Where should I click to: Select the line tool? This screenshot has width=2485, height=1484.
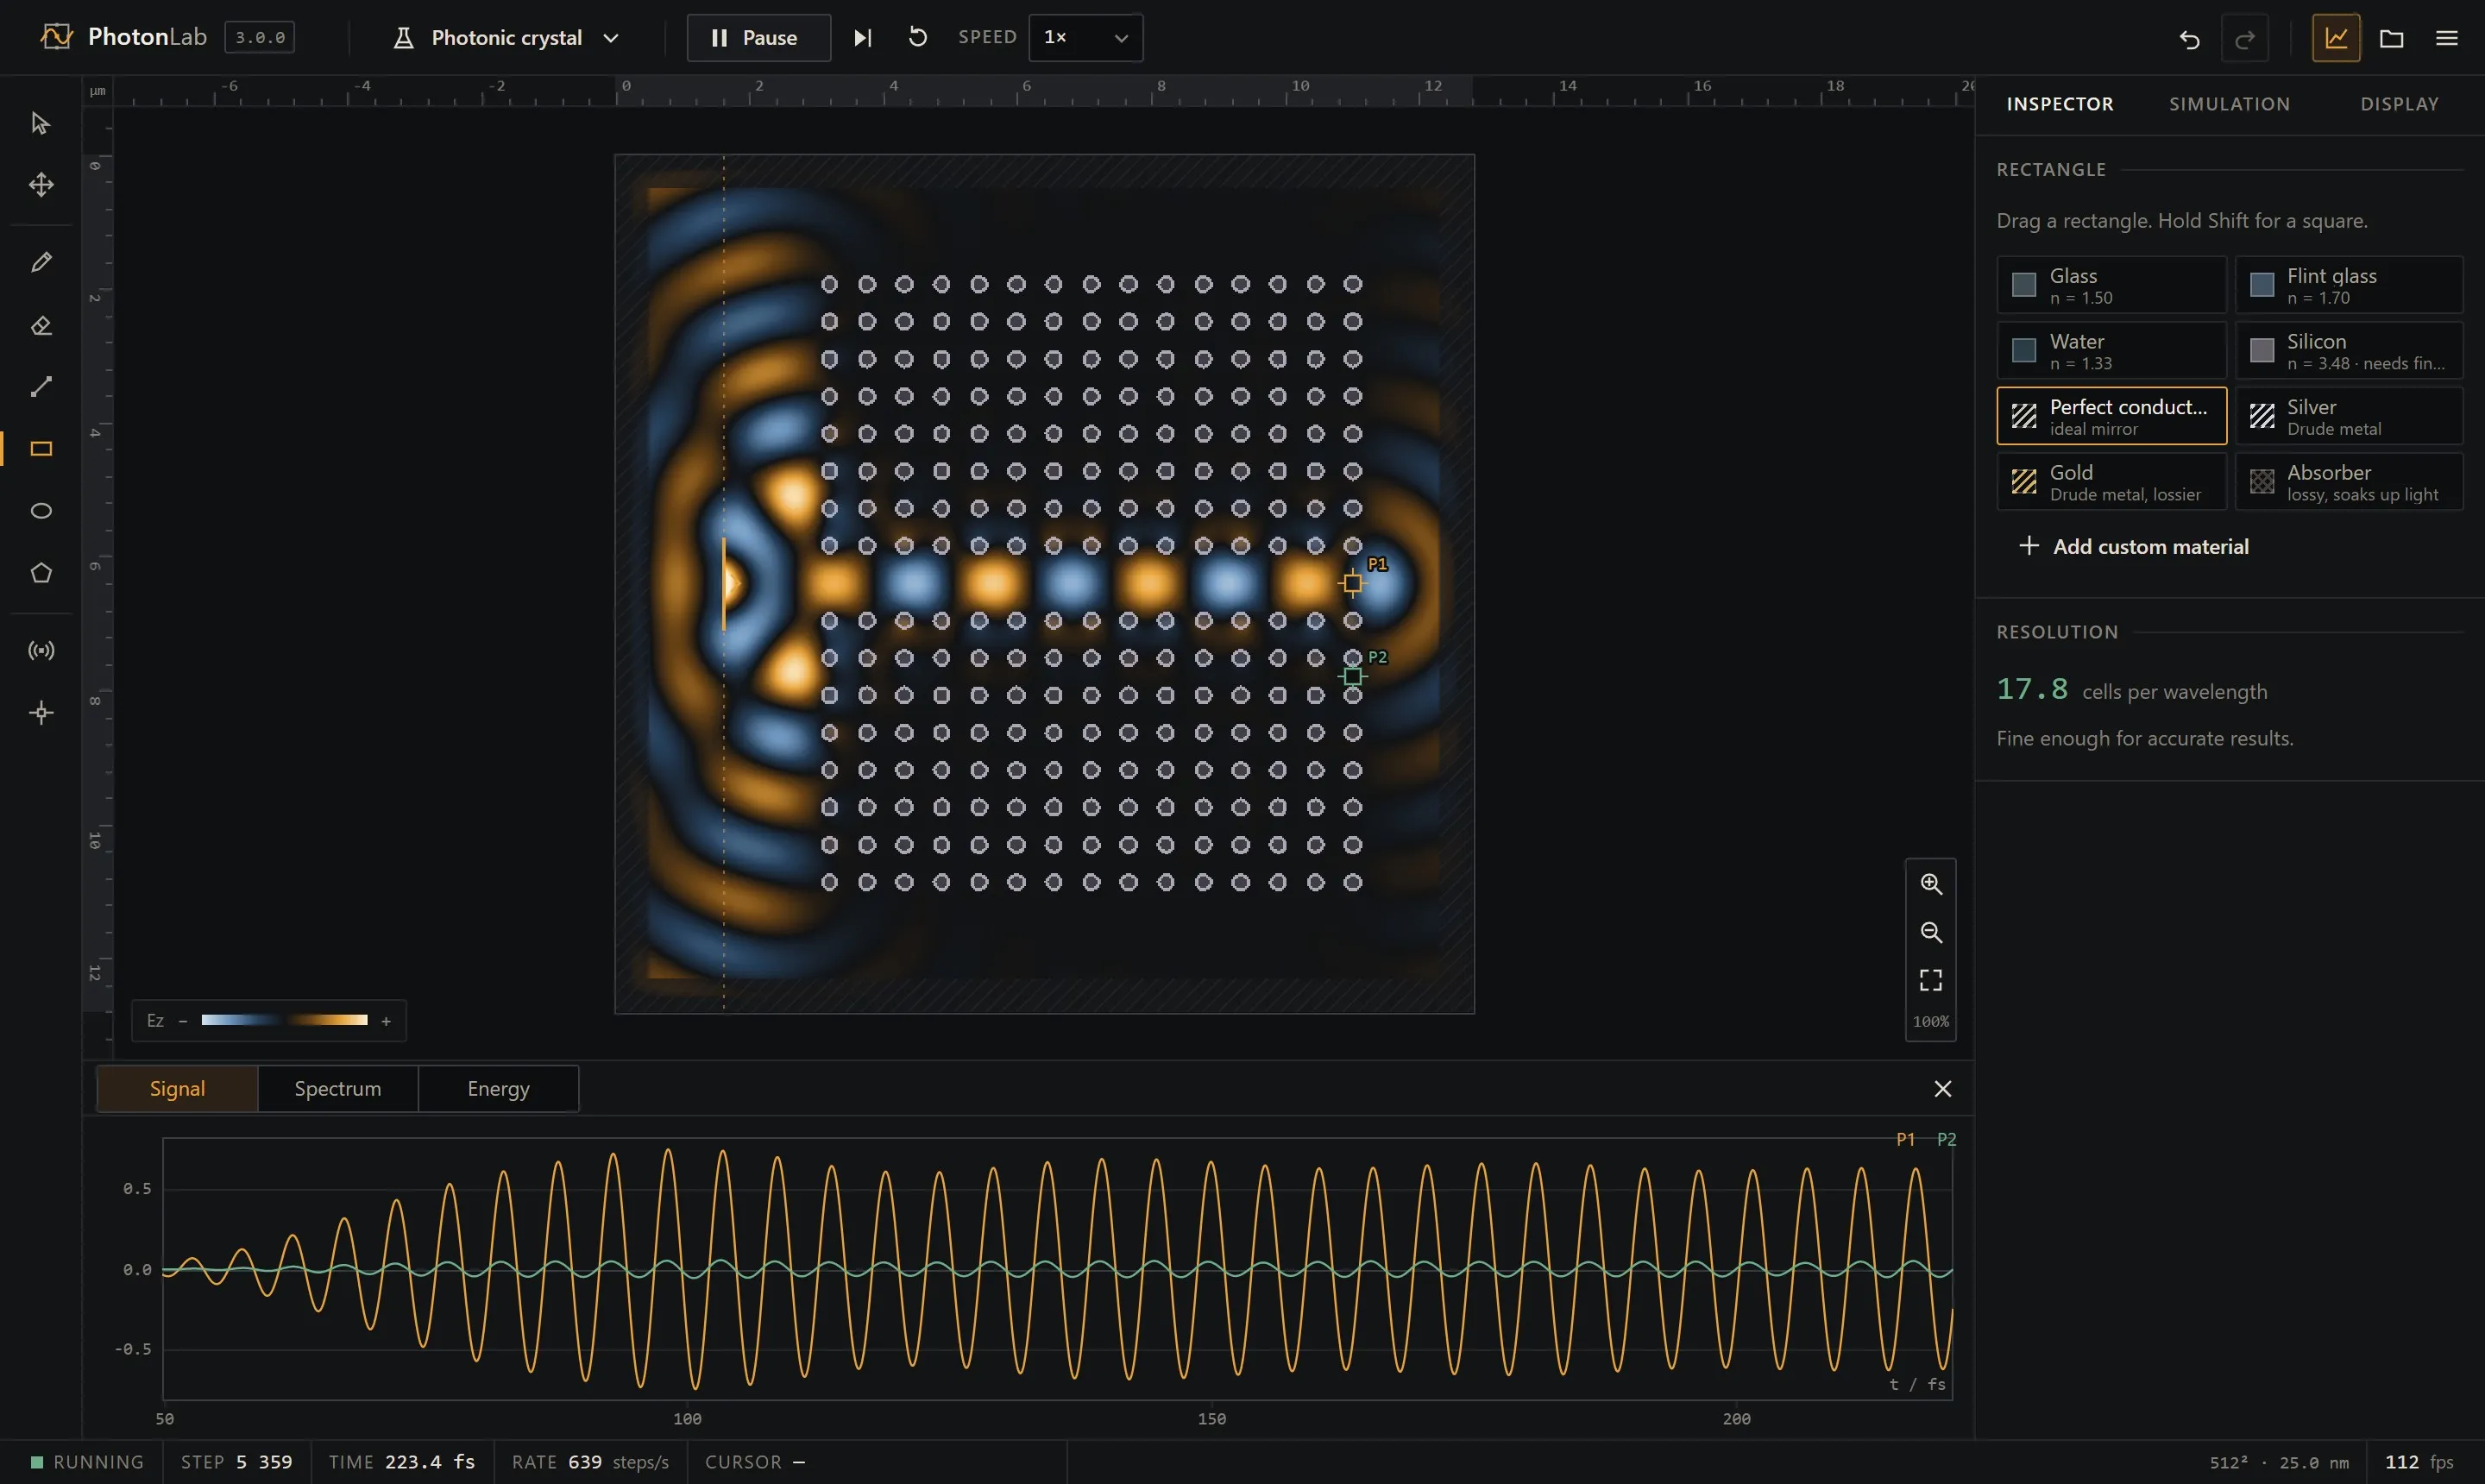[x=40, y=387]
